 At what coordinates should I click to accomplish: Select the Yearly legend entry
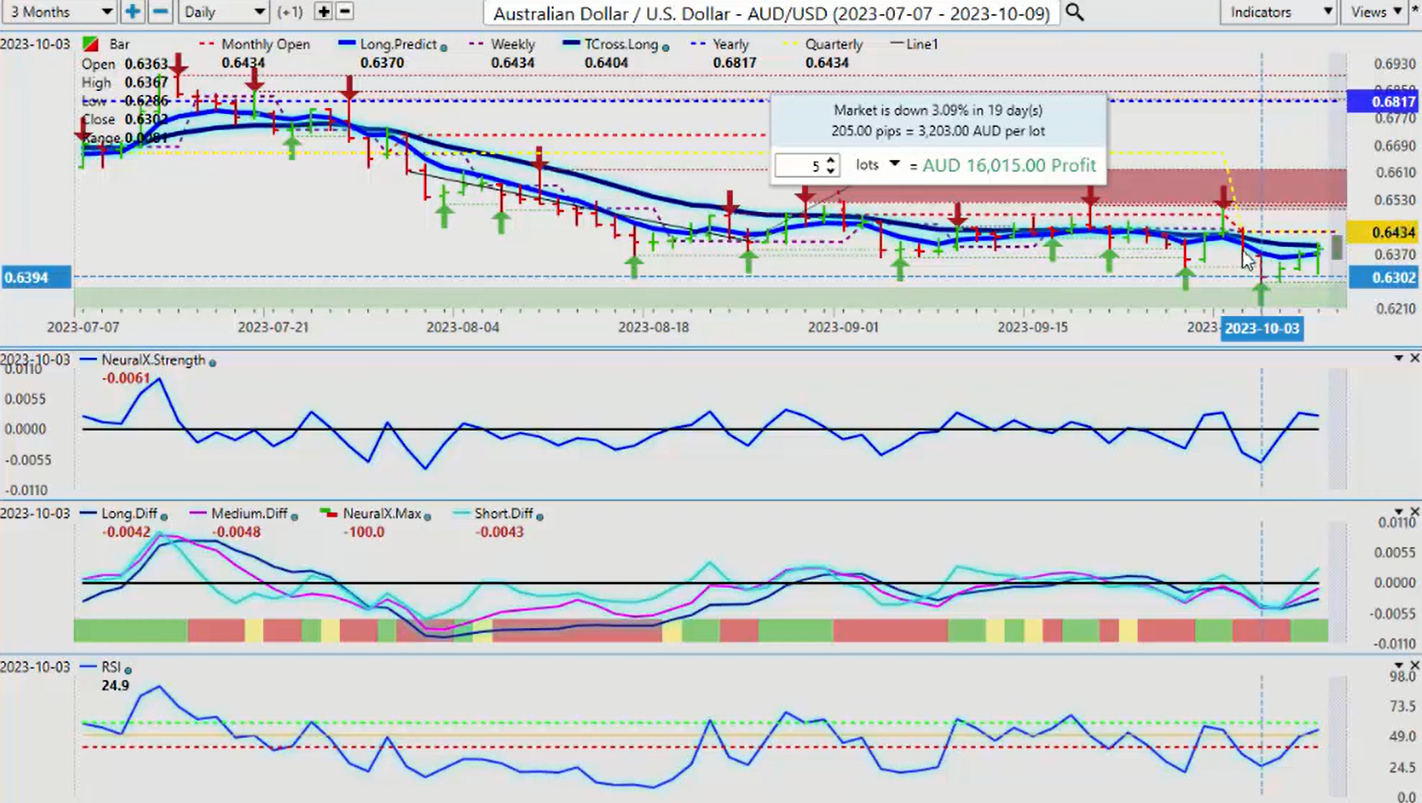tap(730, 45)
